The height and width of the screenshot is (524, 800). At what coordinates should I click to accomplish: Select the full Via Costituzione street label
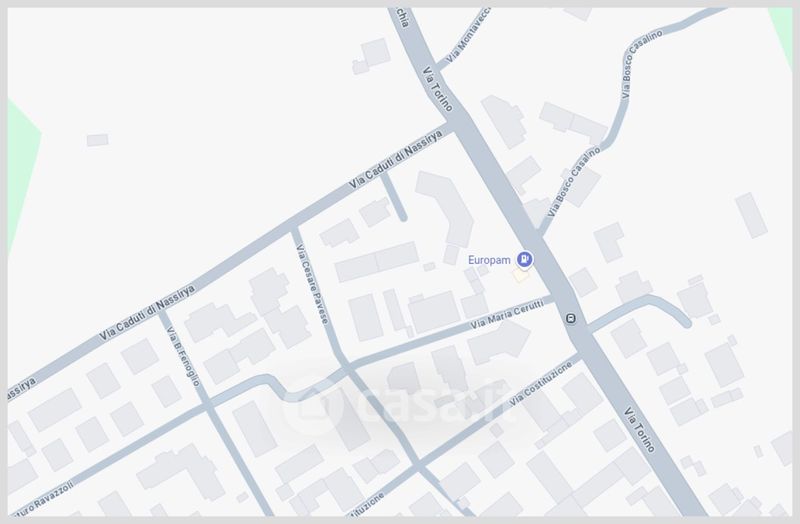pos(540,384)
